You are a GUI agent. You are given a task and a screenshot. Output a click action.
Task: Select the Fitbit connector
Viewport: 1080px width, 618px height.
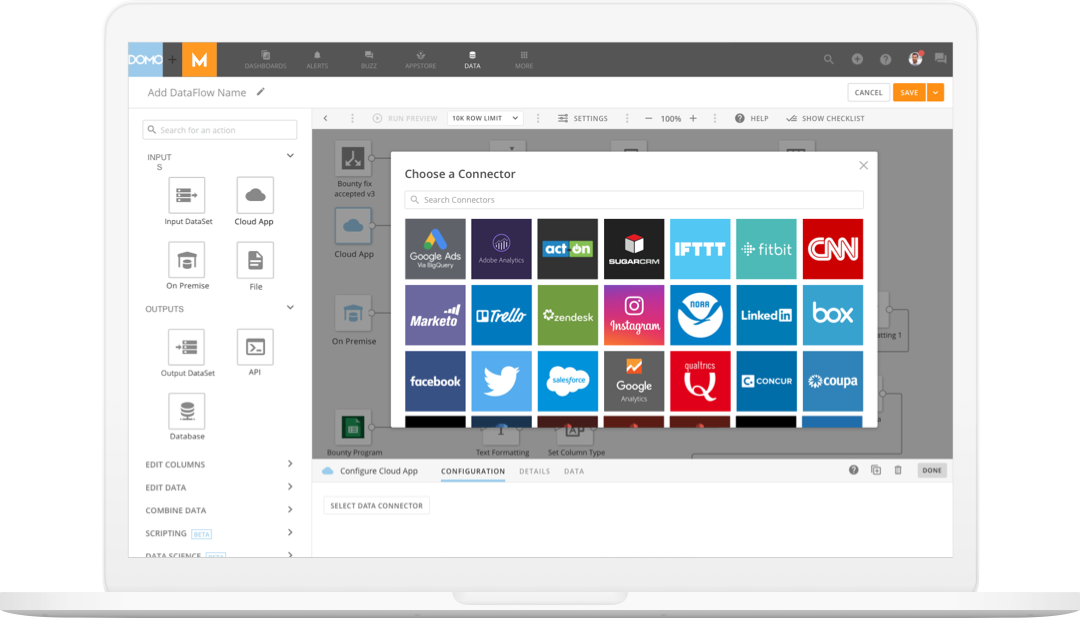coord(766,249)
